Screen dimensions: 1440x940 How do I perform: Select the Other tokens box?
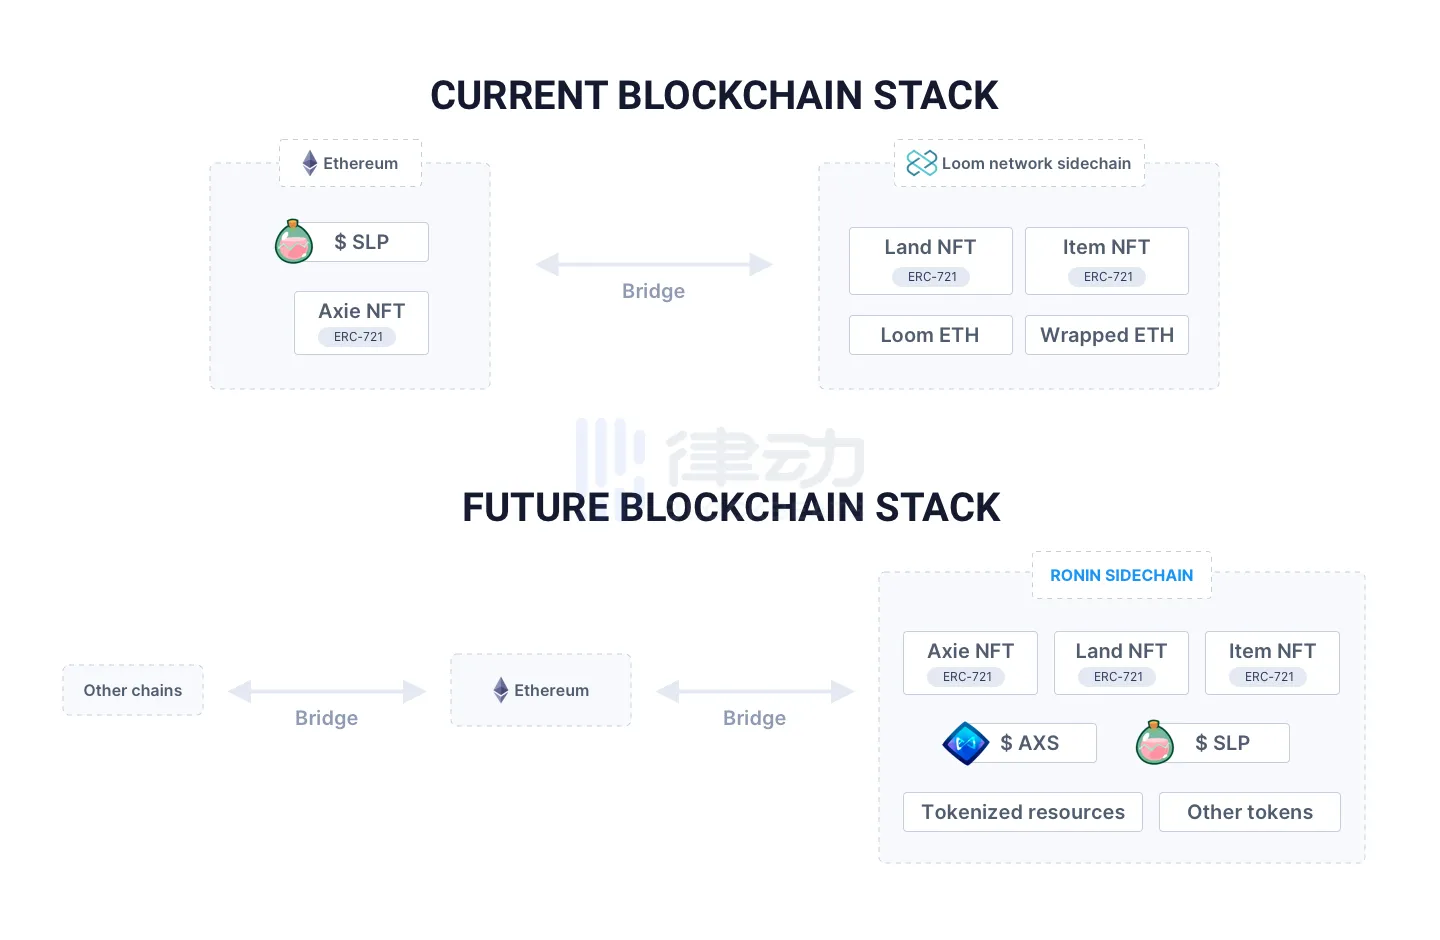click(x=1249, y=812)
